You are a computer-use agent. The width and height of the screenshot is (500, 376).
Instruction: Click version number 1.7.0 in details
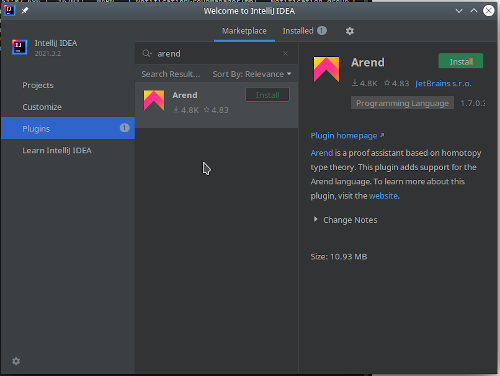tap(473, 103)
